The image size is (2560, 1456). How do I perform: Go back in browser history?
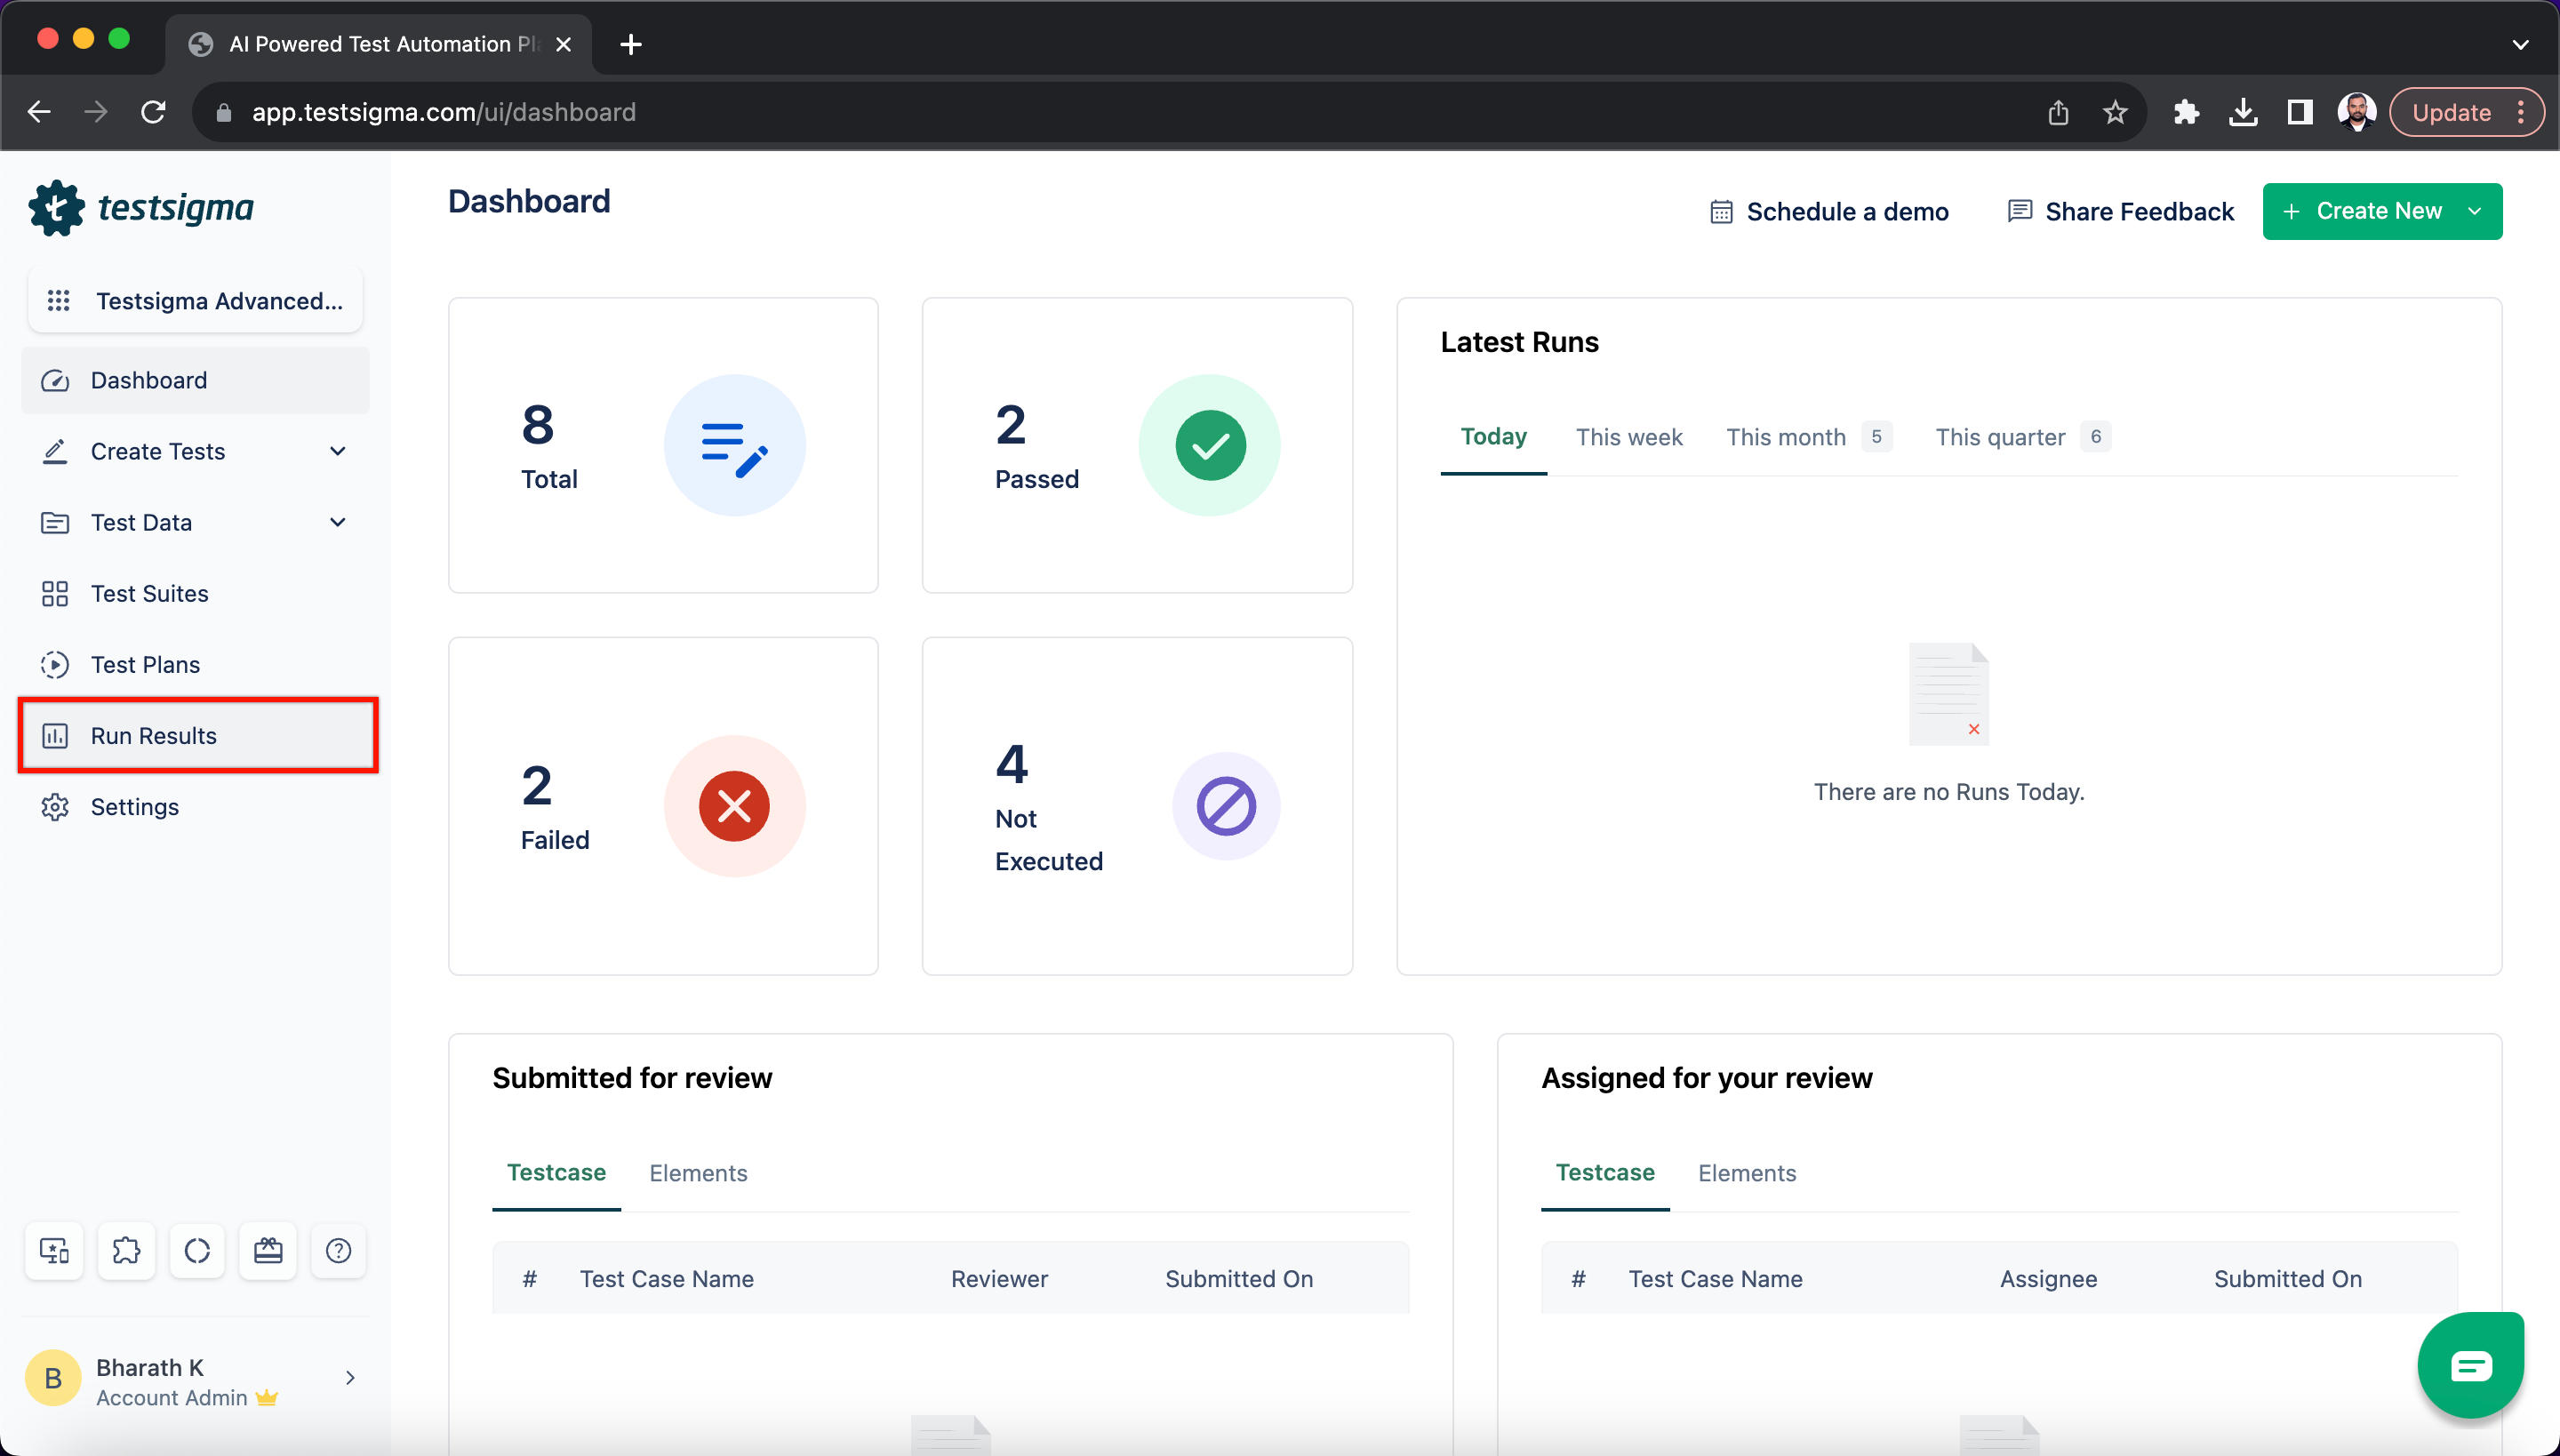coord(39,112)
